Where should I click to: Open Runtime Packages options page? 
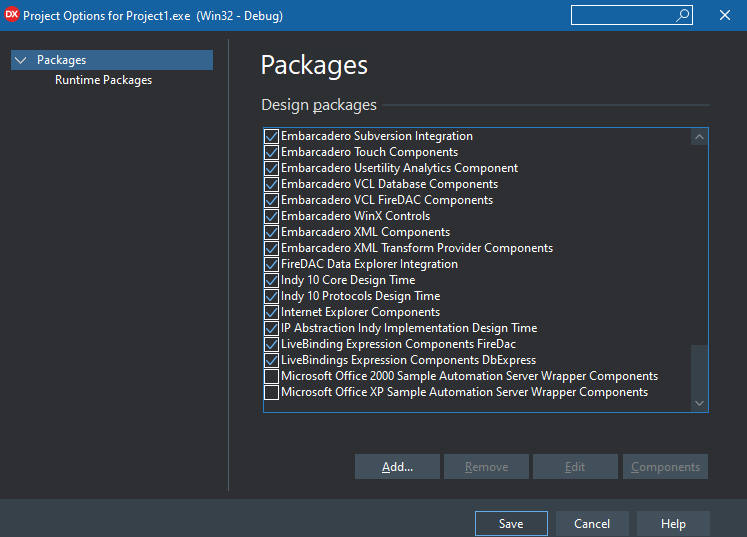click(x=103, y=80)
